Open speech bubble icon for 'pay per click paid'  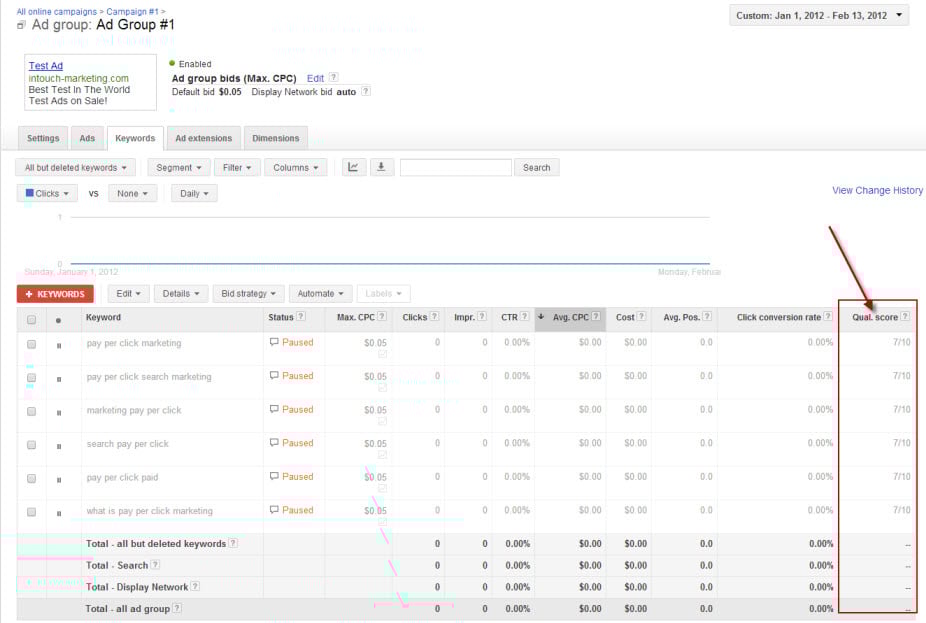coord(274,477)
